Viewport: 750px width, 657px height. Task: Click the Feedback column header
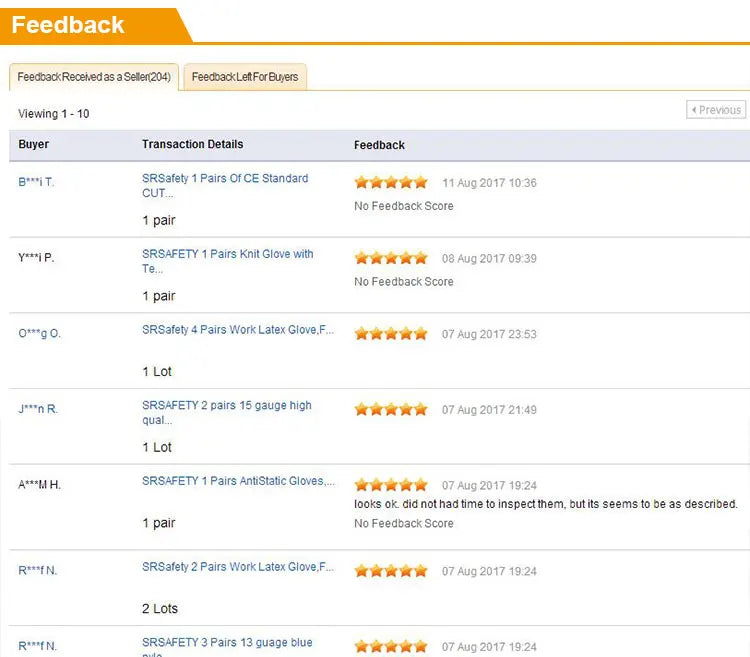click(x=379, y=145)
